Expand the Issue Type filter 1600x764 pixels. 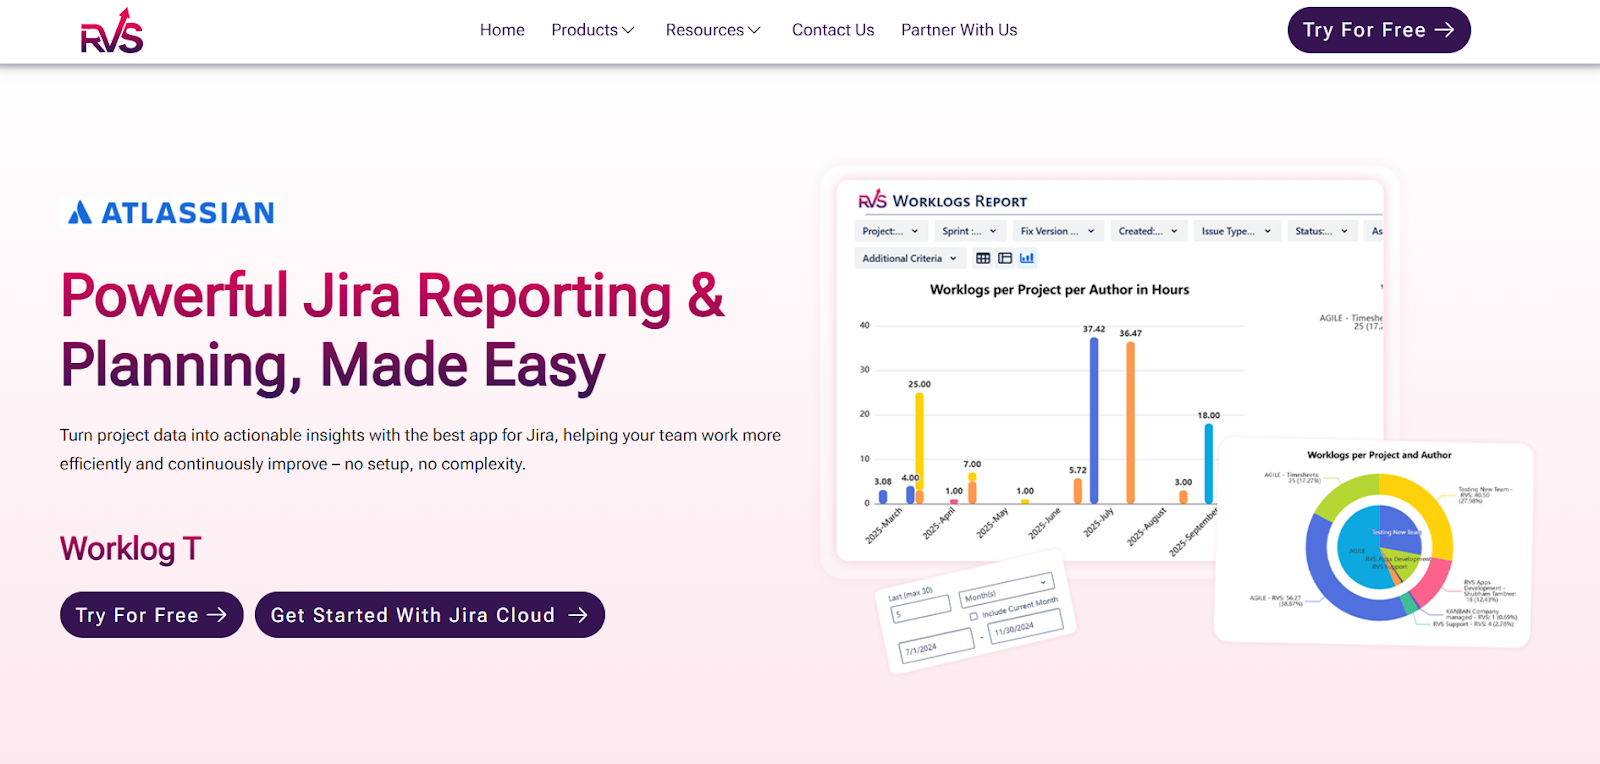(x=1237, y=231)
